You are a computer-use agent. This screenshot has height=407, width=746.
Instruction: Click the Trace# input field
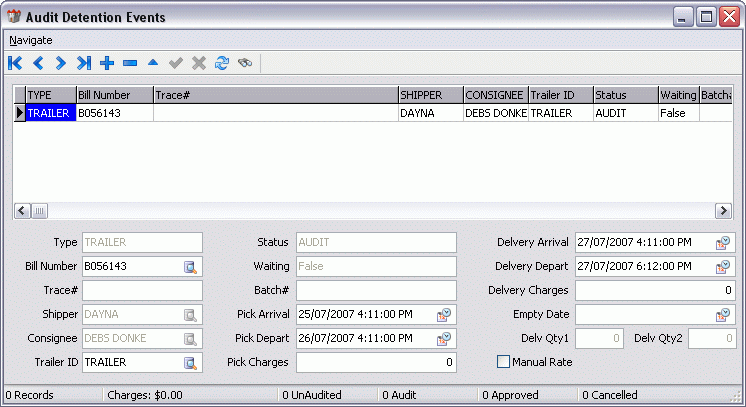pos(142,290)
